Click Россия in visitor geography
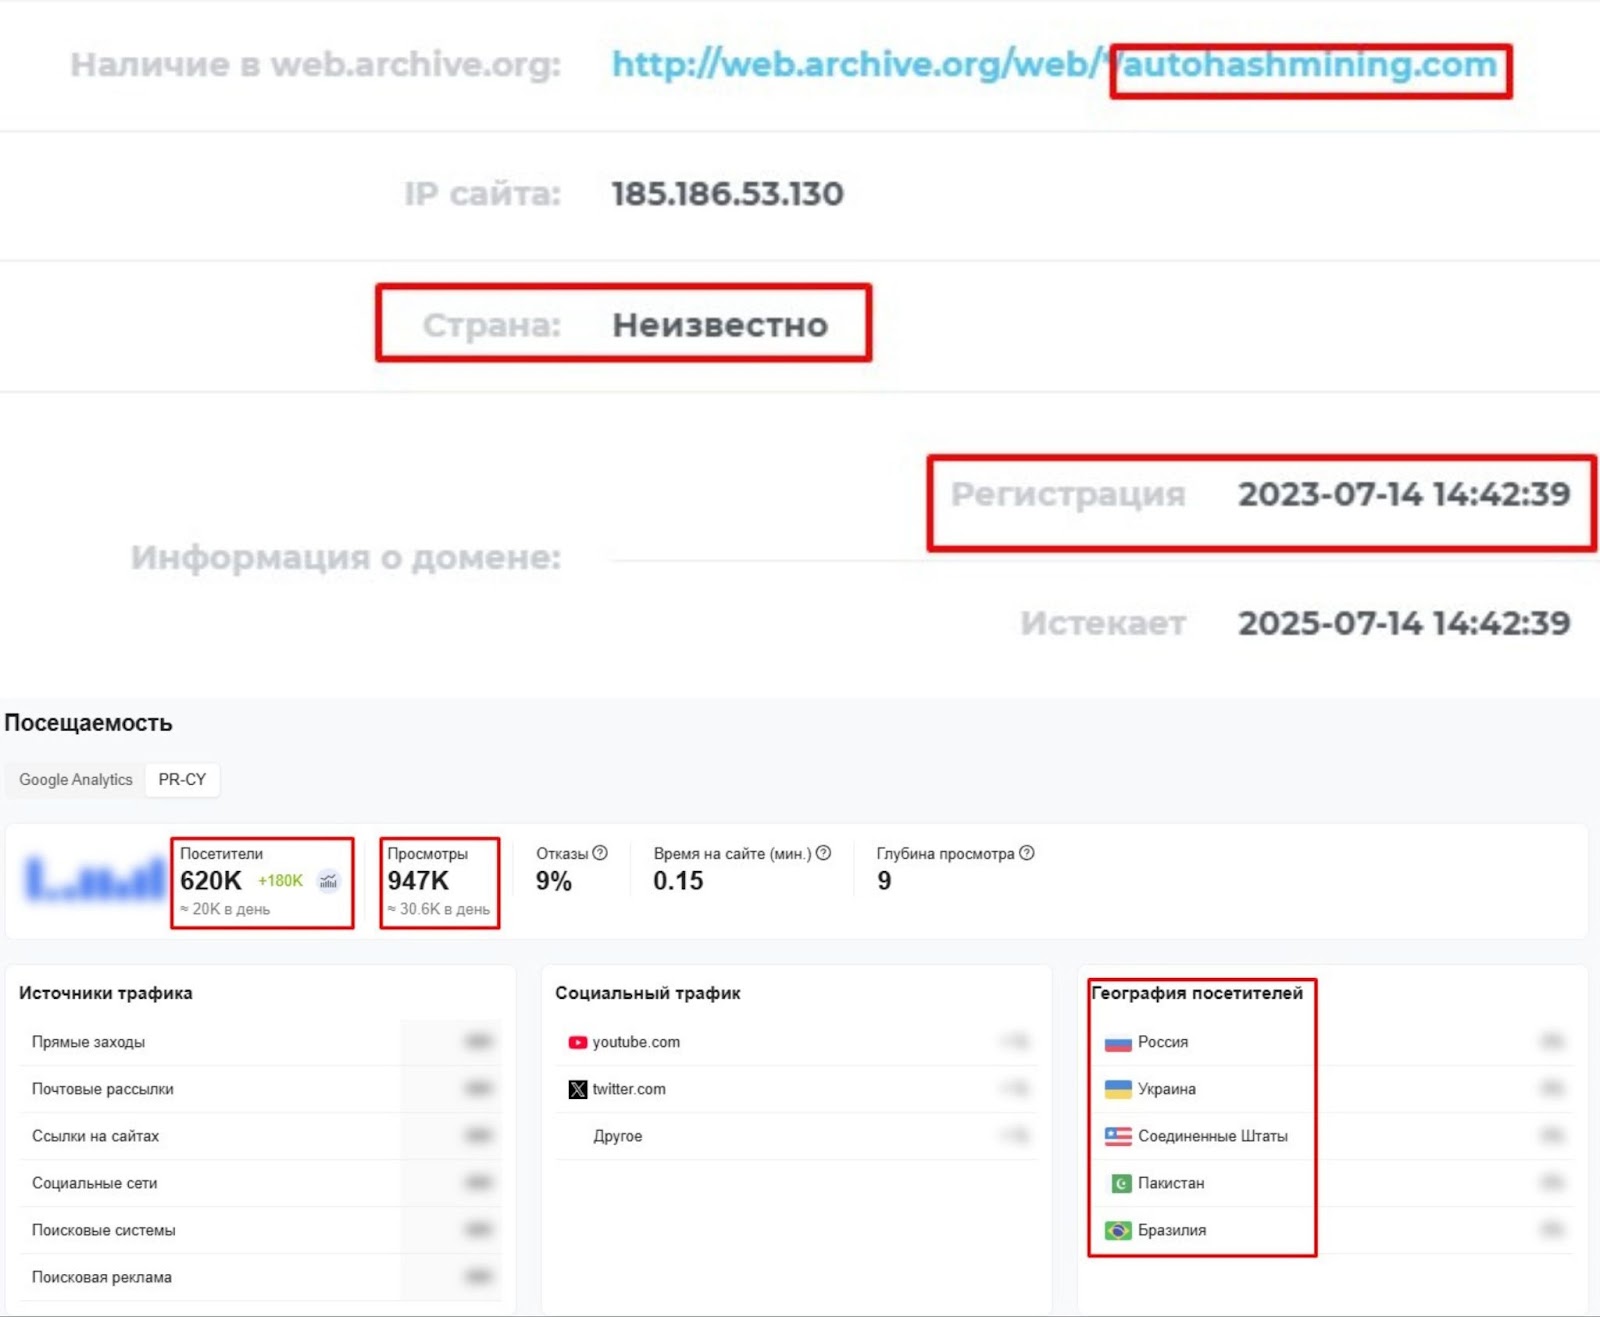Viewport: 1600px width, 1317px height. [1163, 1042]
